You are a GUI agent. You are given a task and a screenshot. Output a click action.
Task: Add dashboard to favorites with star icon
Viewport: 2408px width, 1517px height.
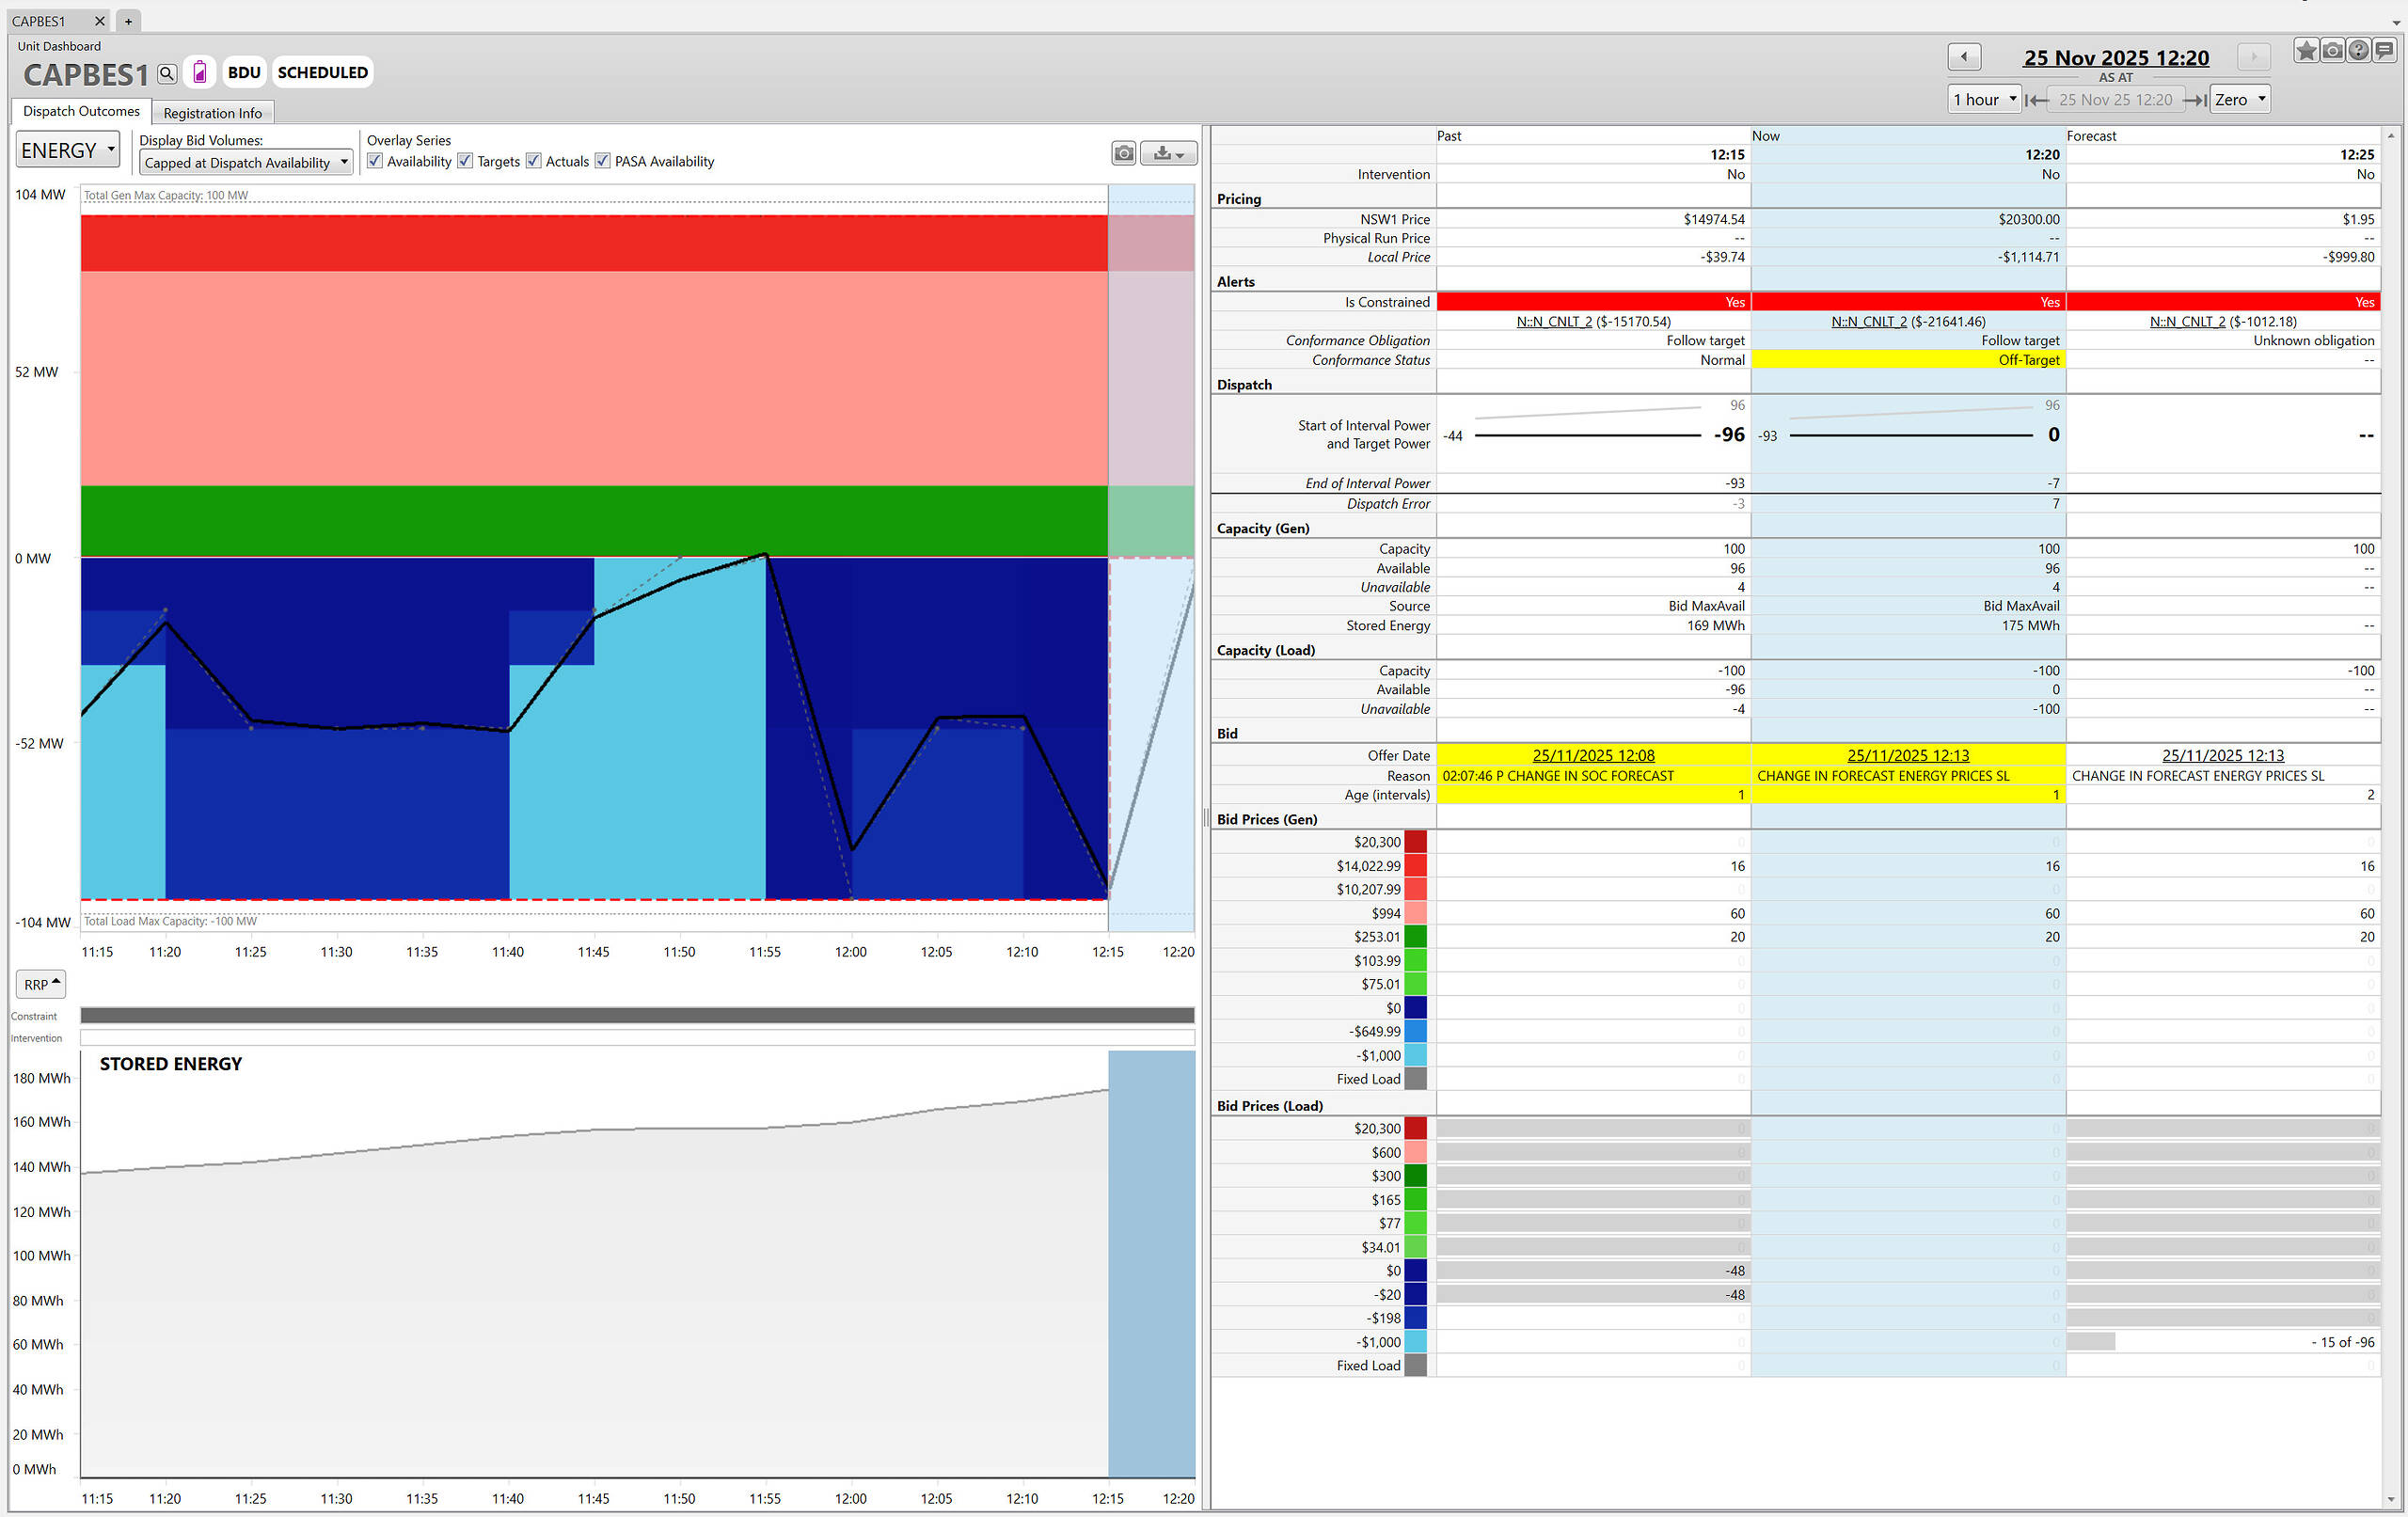pos(2306,51)
